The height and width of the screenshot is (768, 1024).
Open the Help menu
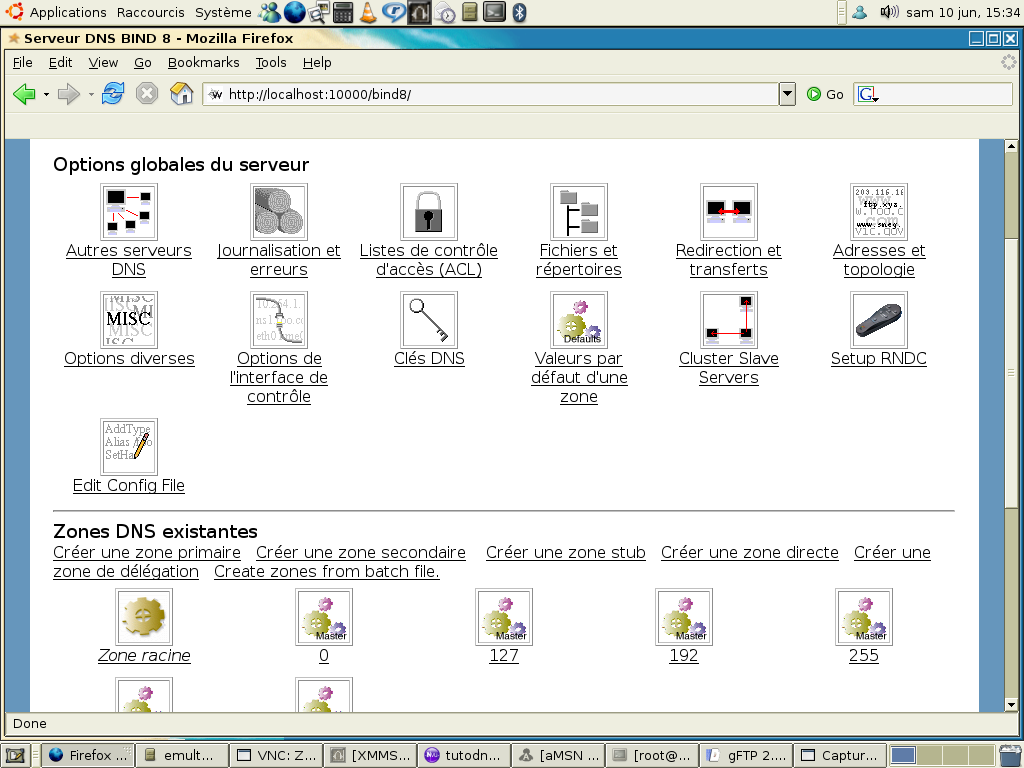(x=317, y=63)
